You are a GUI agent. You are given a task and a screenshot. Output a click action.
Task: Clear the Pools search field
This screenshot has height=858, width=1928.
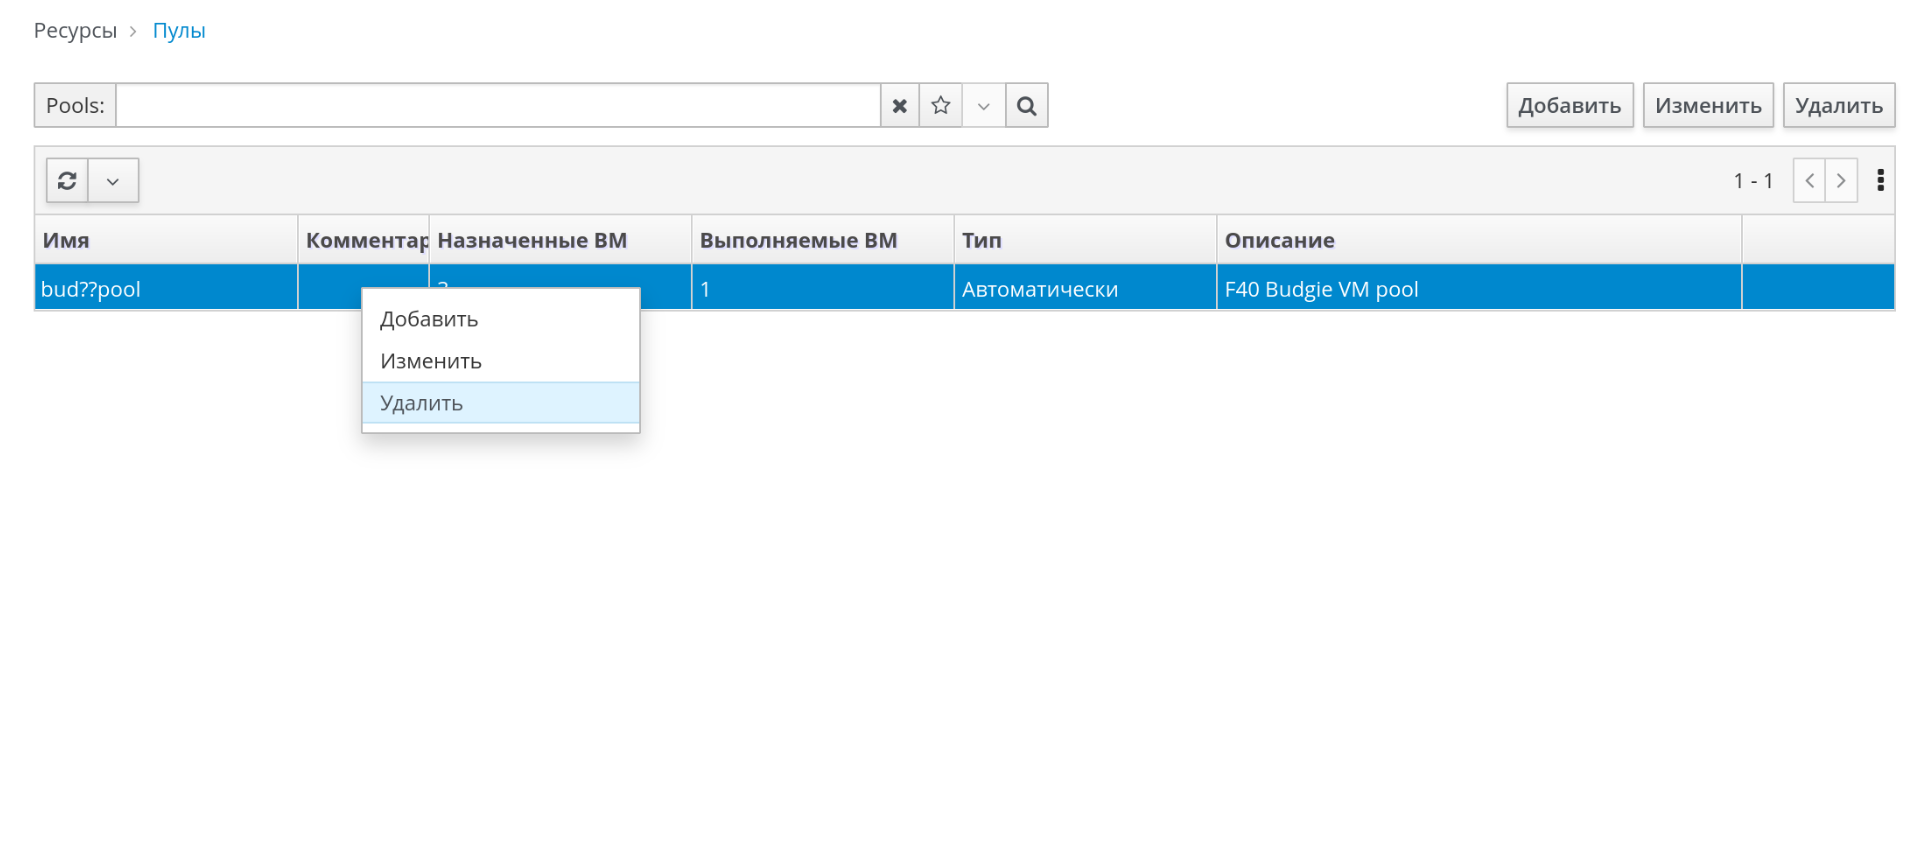(899, 106)
